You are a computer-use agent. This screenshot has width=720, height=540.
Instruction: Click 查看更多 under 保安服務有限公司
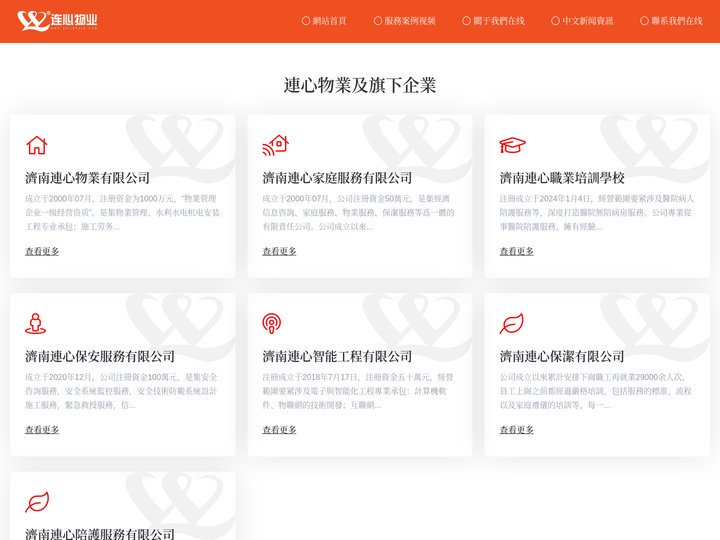click(x=42, y=430)
